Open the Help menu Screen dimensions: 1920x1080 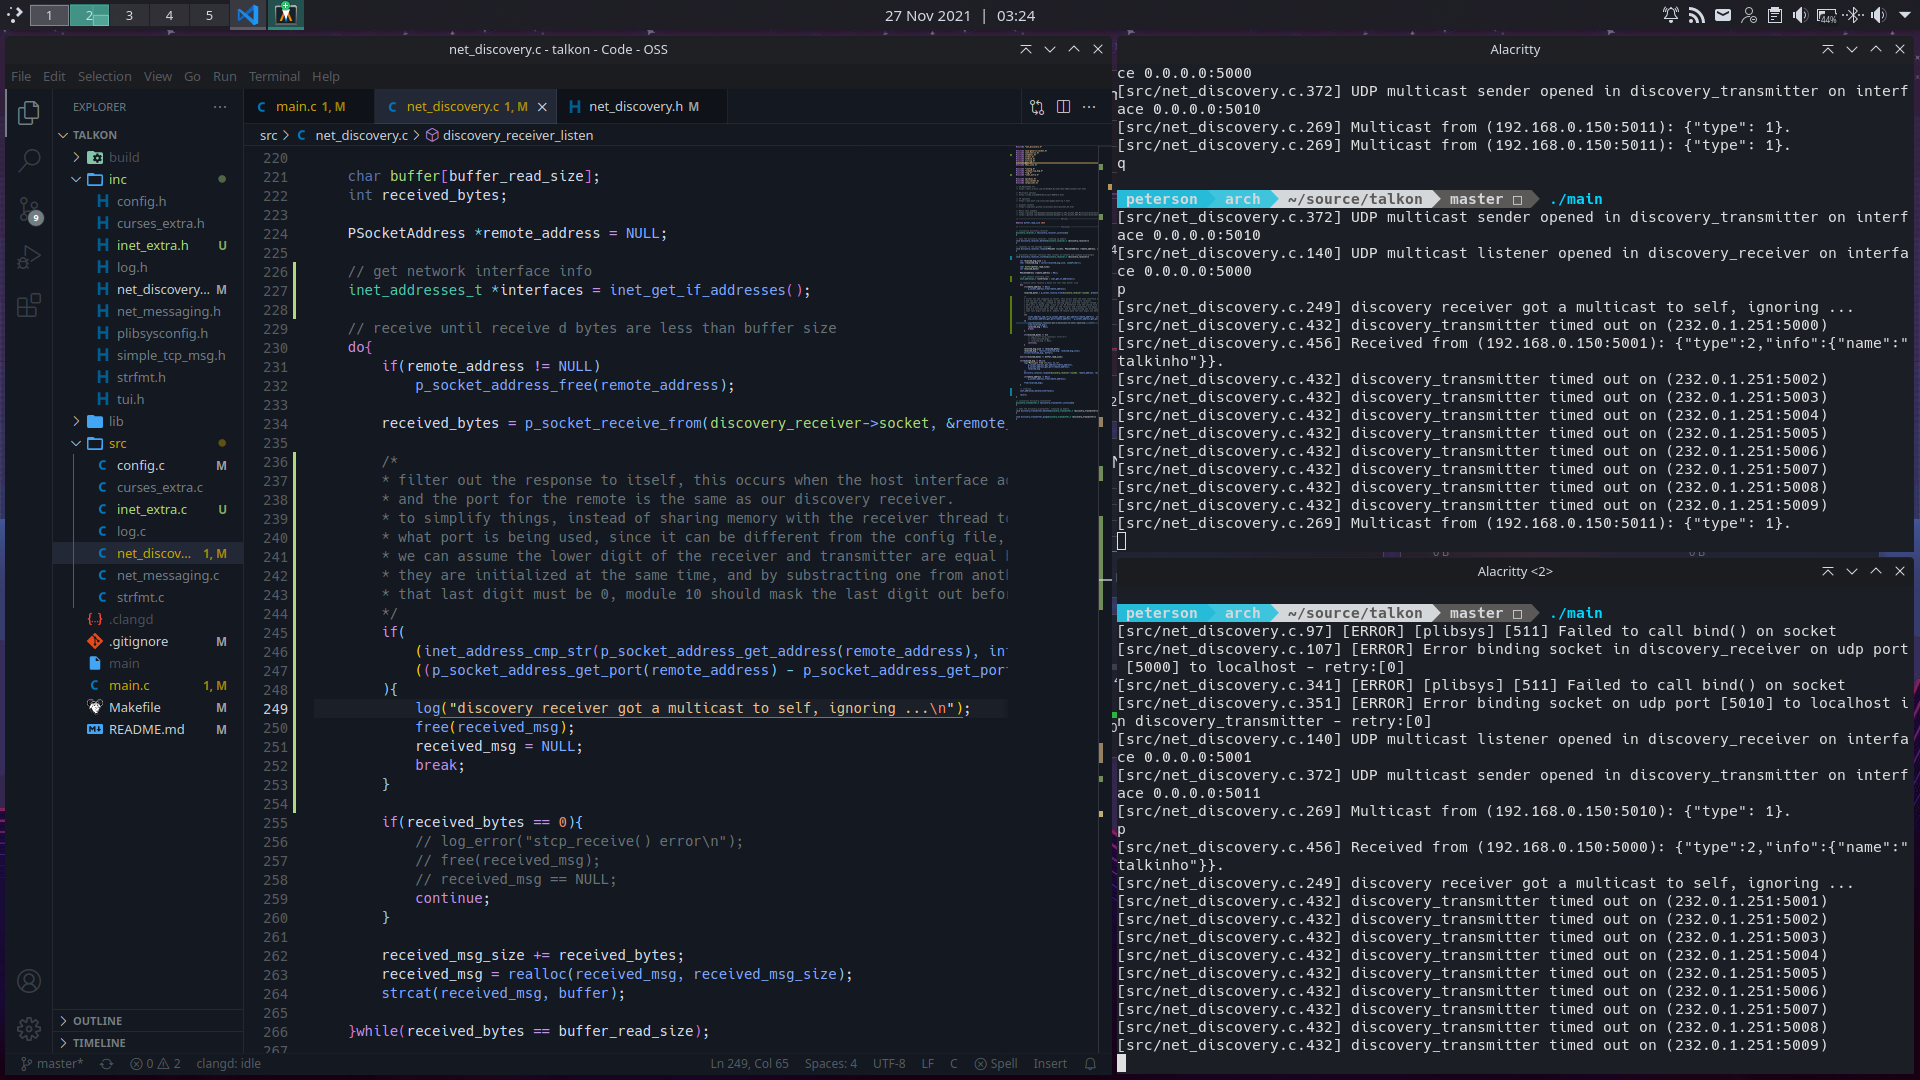pyautogui.click(x=325, y=76)
